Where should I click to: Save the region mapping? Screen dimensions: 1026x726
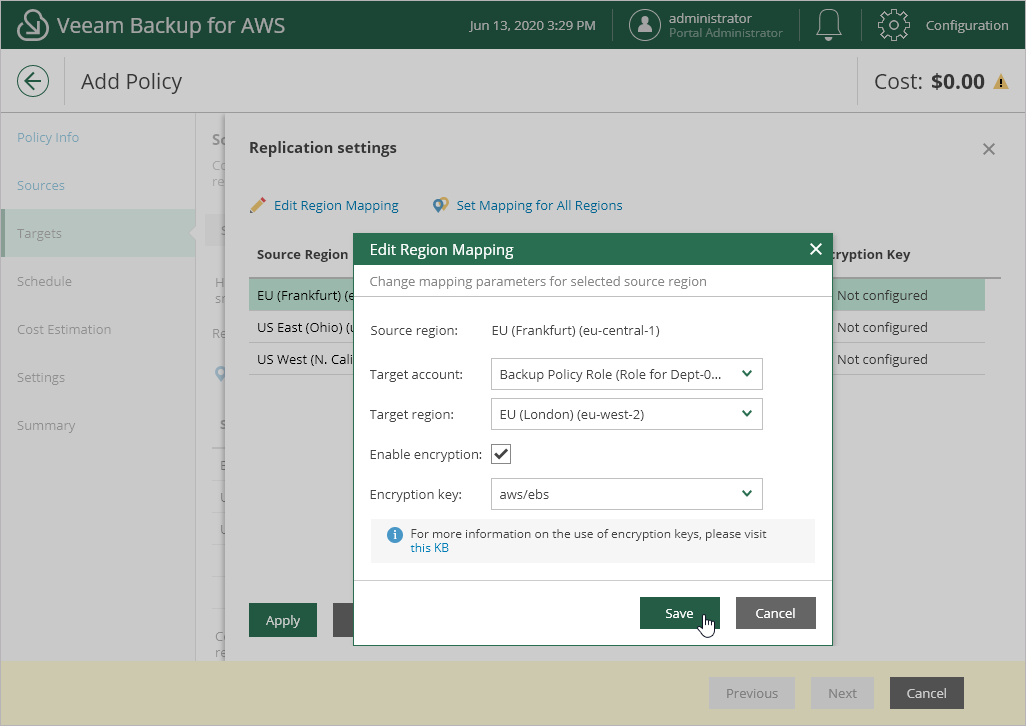pos(679,613)
